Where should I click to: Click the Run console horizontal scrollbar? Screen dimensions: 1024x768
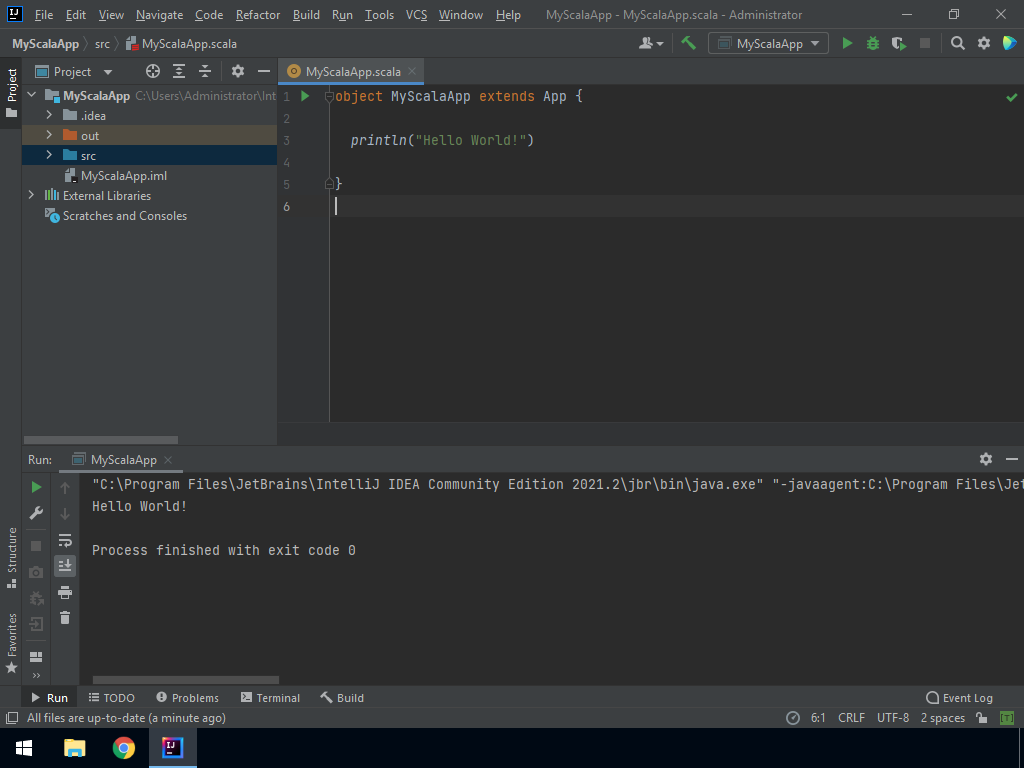click(185, 680)
